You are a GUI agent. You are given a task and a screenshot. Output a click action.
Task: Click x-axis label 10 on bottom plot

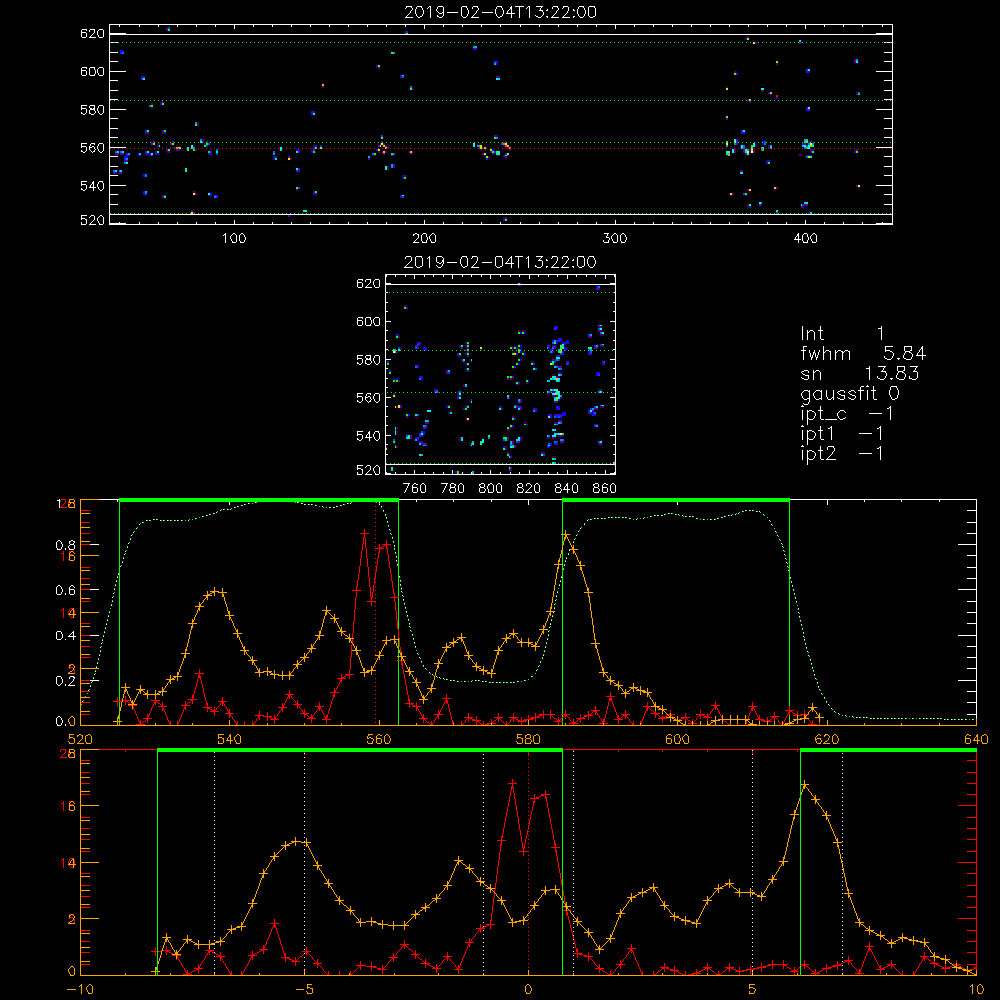976,989
